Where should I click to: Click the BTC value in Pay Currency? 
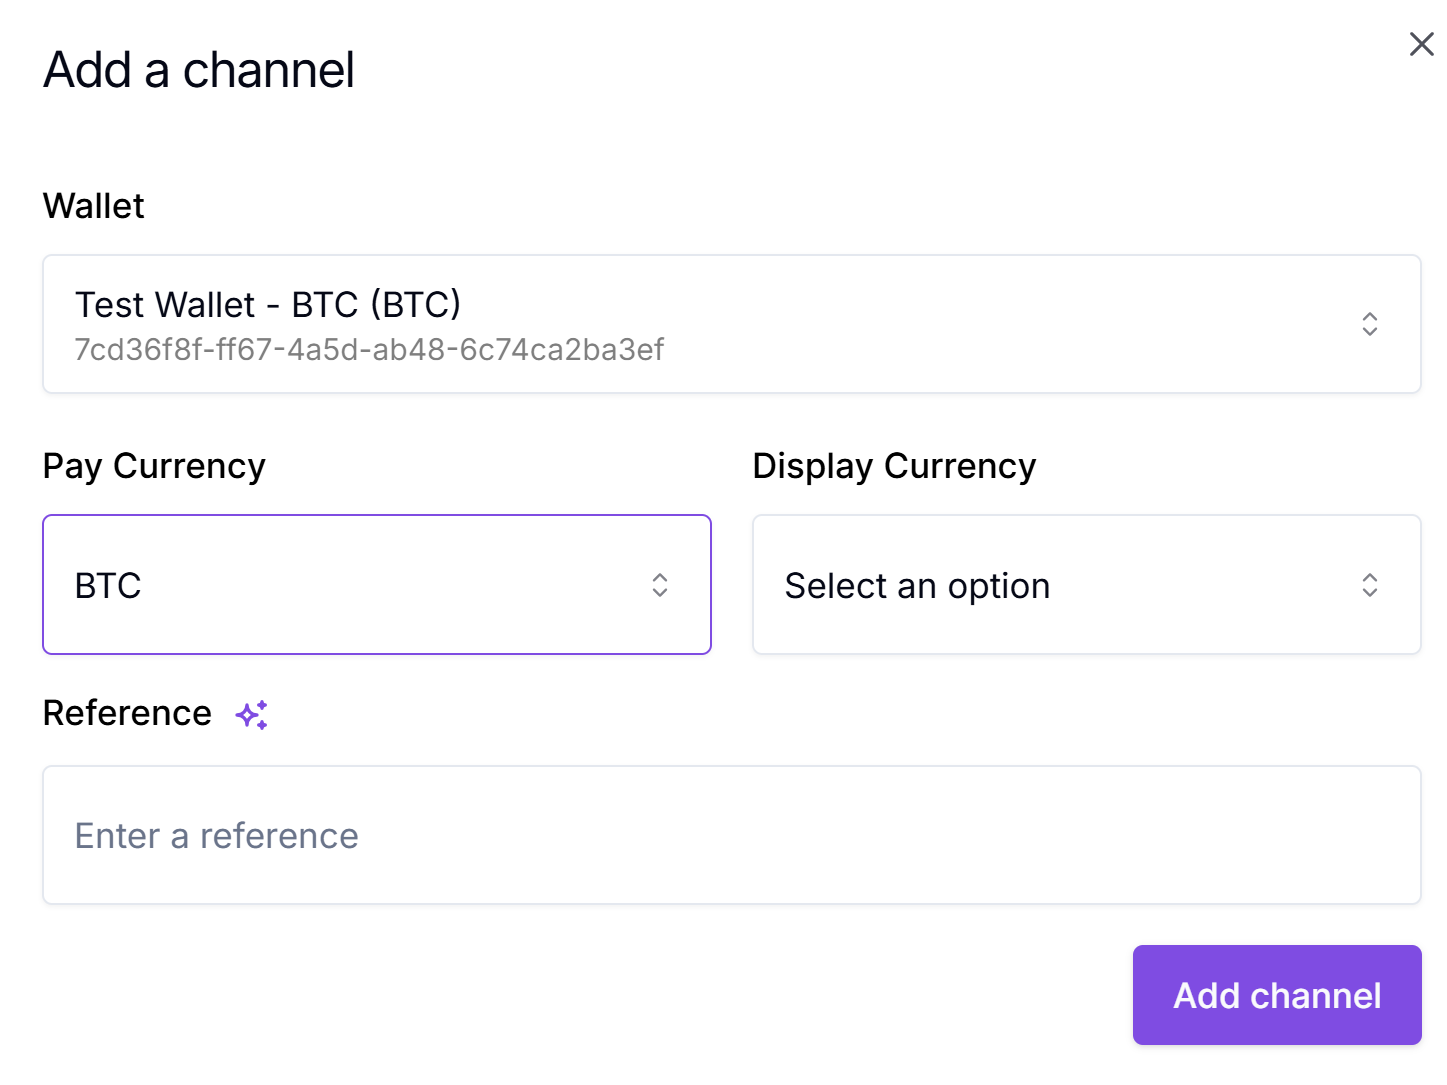pos(108,586)
